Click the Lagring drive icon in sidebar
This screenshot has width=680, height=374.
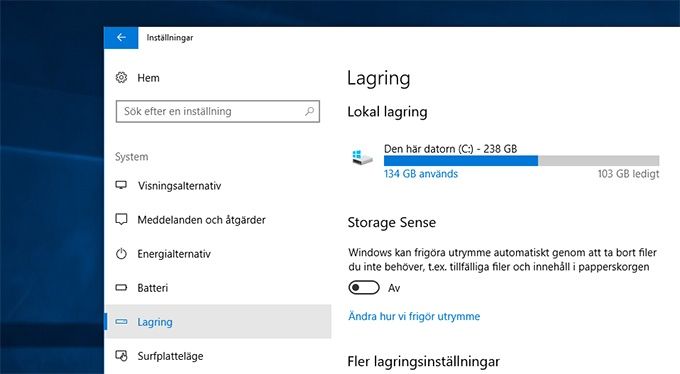pos(121,322)
